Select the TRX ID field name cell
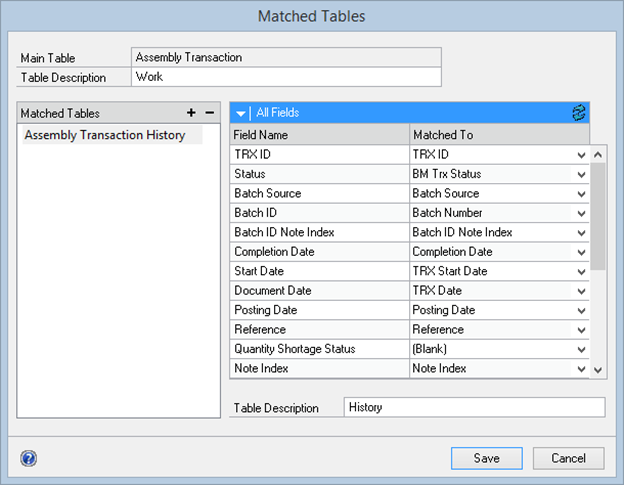The image size is (625, 486). click(x=319, y=154)
